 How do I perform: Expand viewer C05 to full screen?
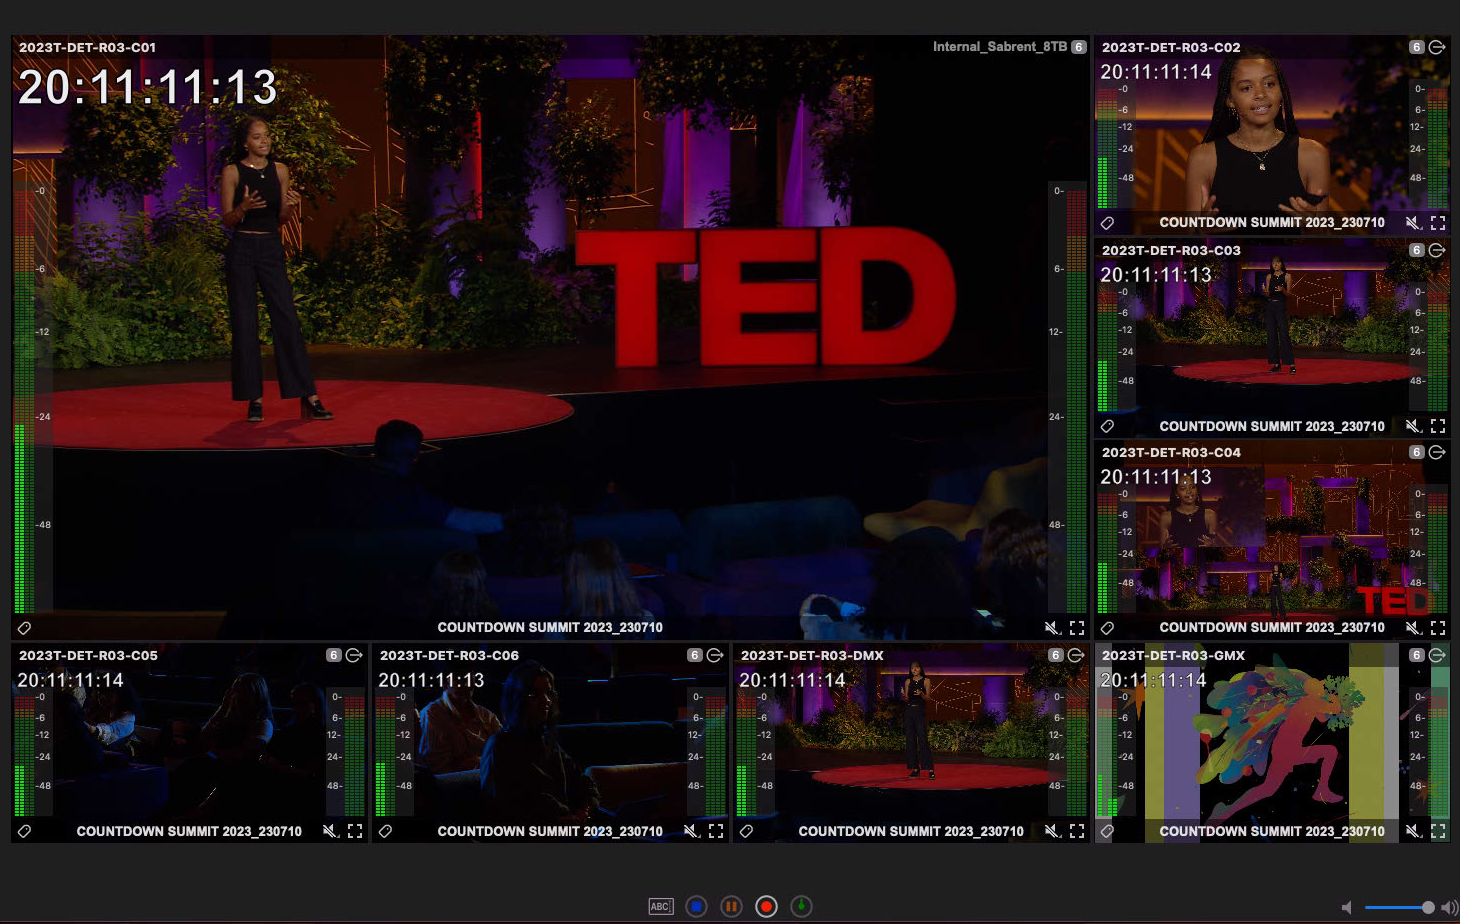(355, 831)
